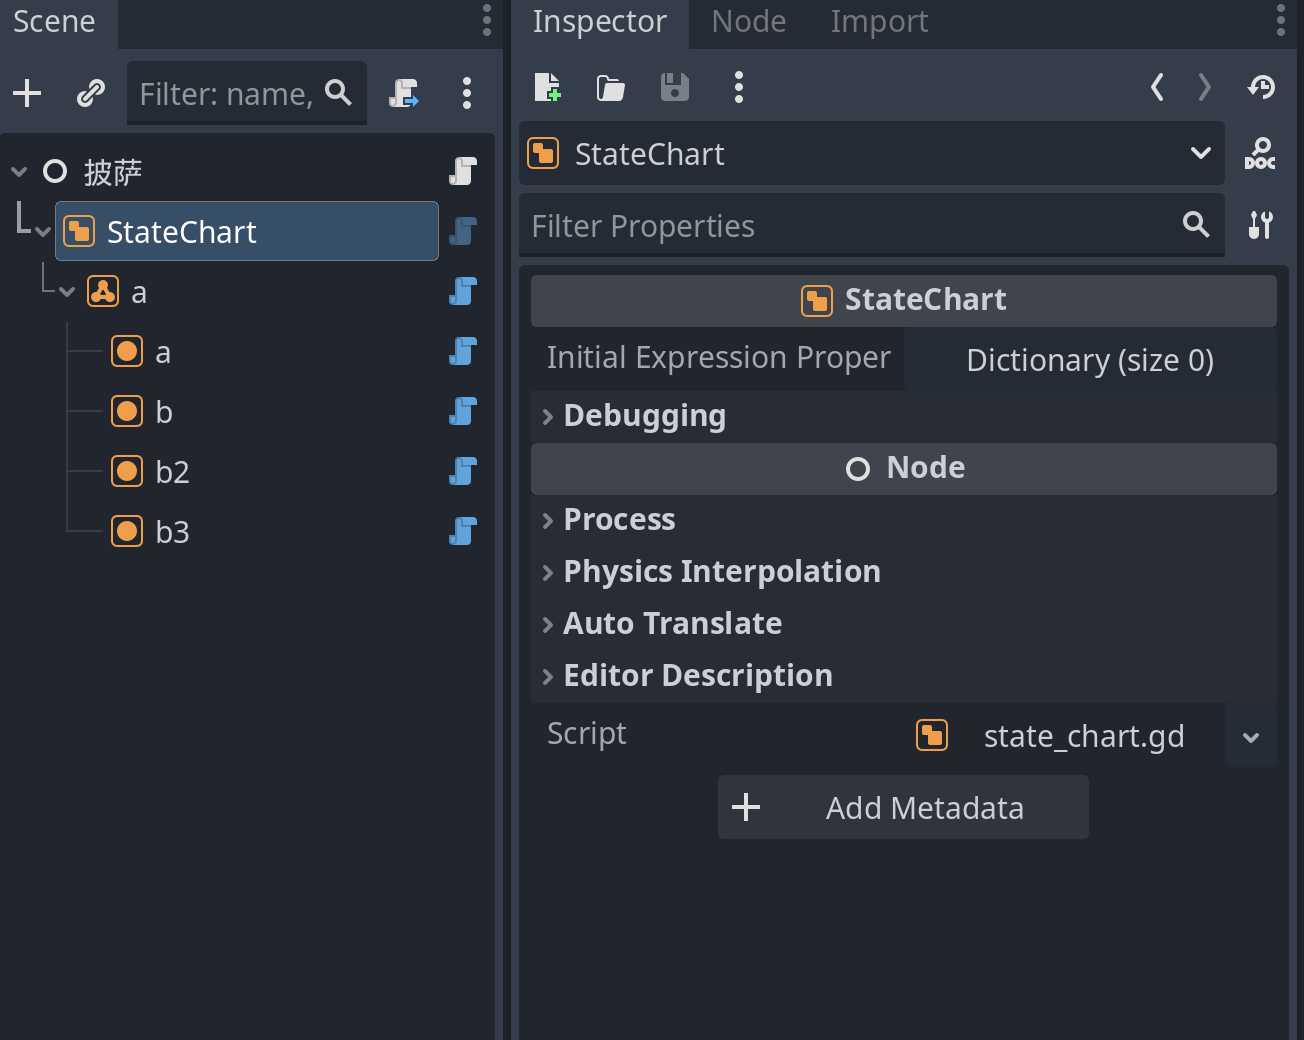
Task: Open Inspector property tools settings icon
Action: coord(1260,225)
